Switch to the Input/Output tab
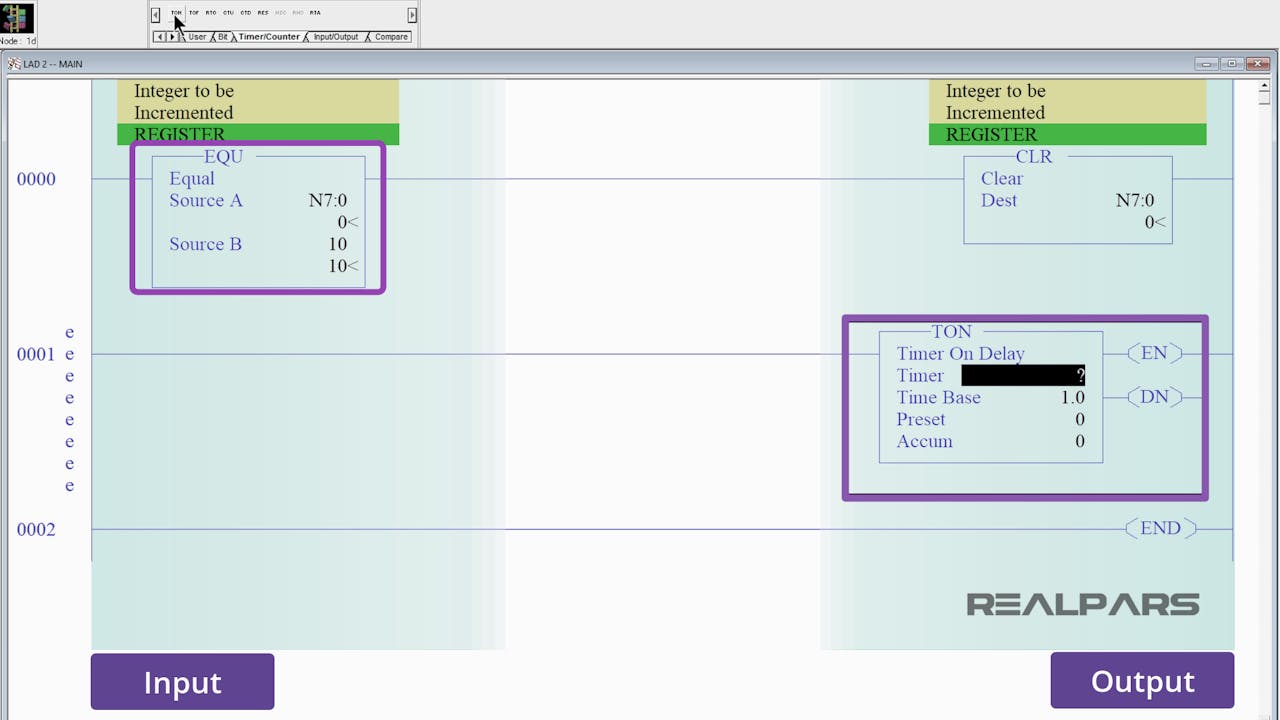 (x=336, y=37)
